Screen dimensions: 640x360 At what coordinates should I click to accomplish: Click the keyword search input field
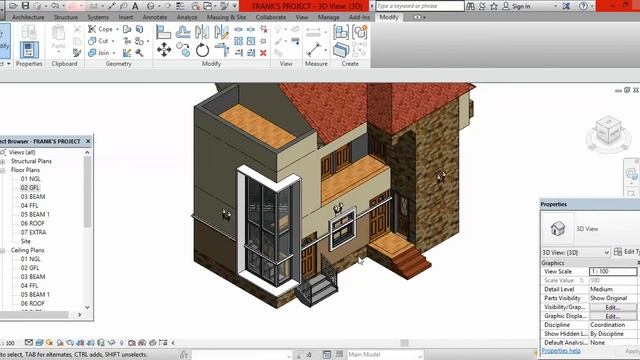click(x=420, y=6)
